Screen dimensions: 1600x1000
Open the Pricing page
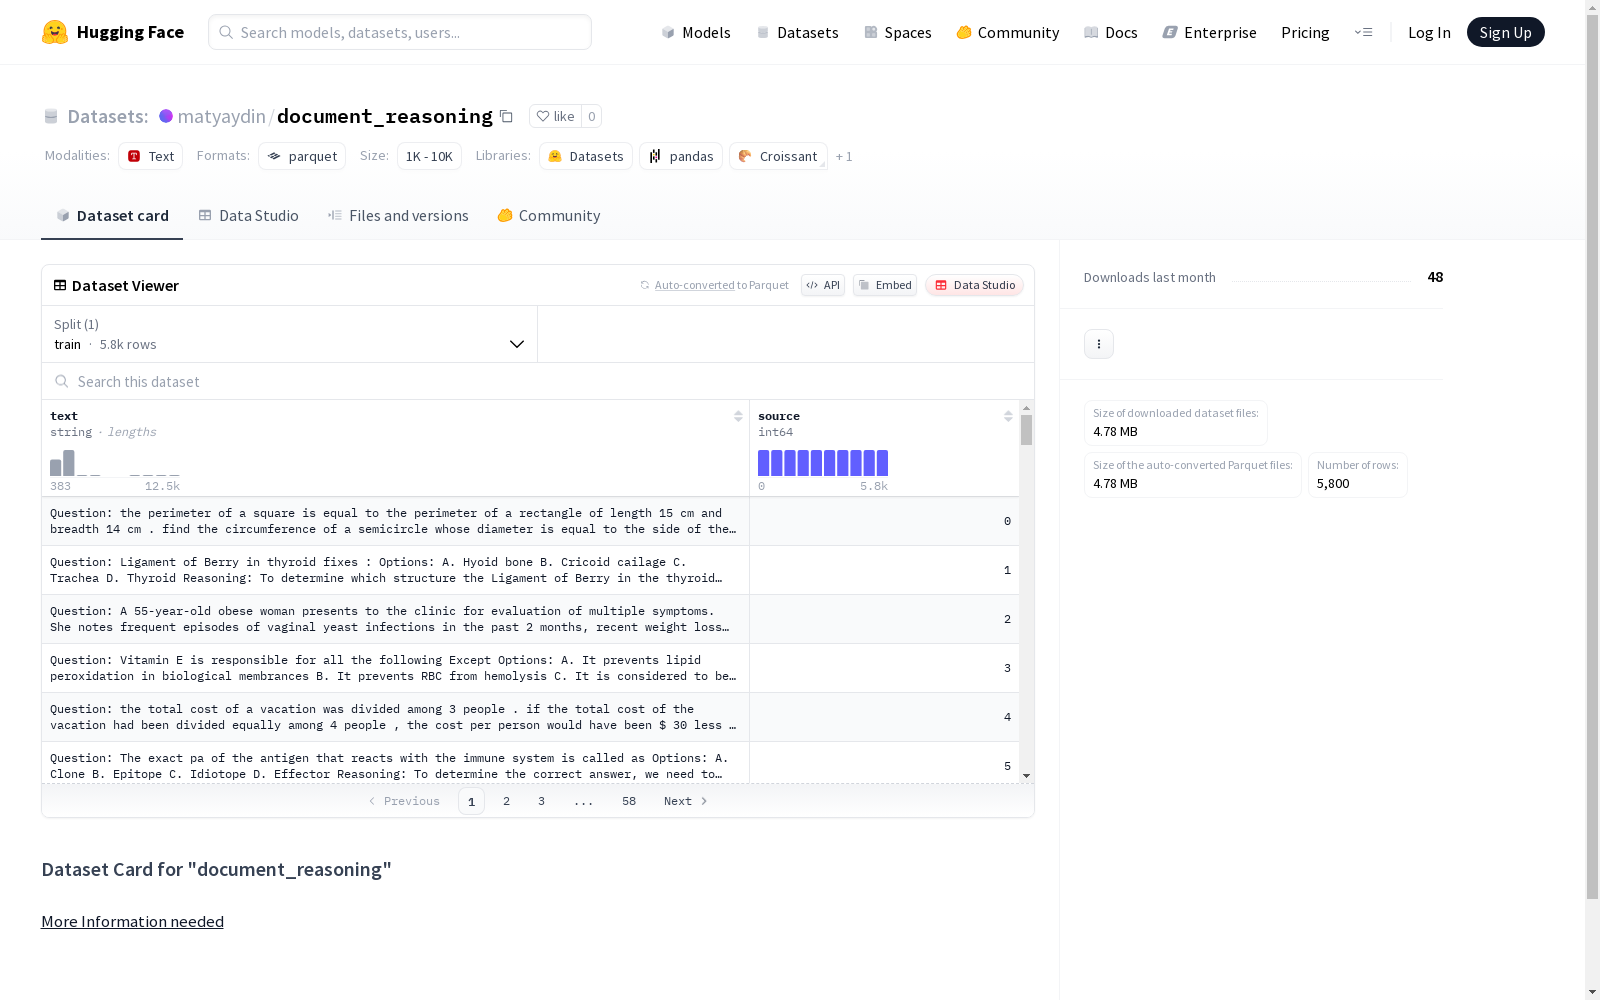[x=1305, y=32]
